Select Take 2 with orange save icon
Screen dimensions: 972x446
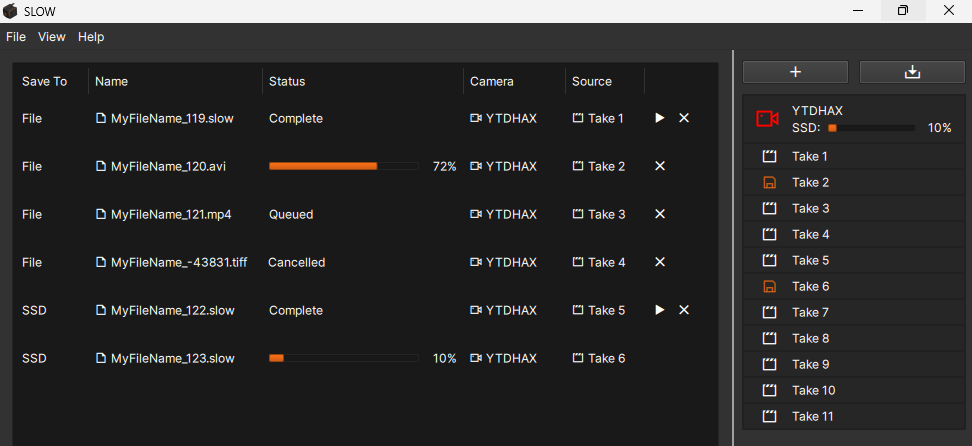click(x=810, y=182)
